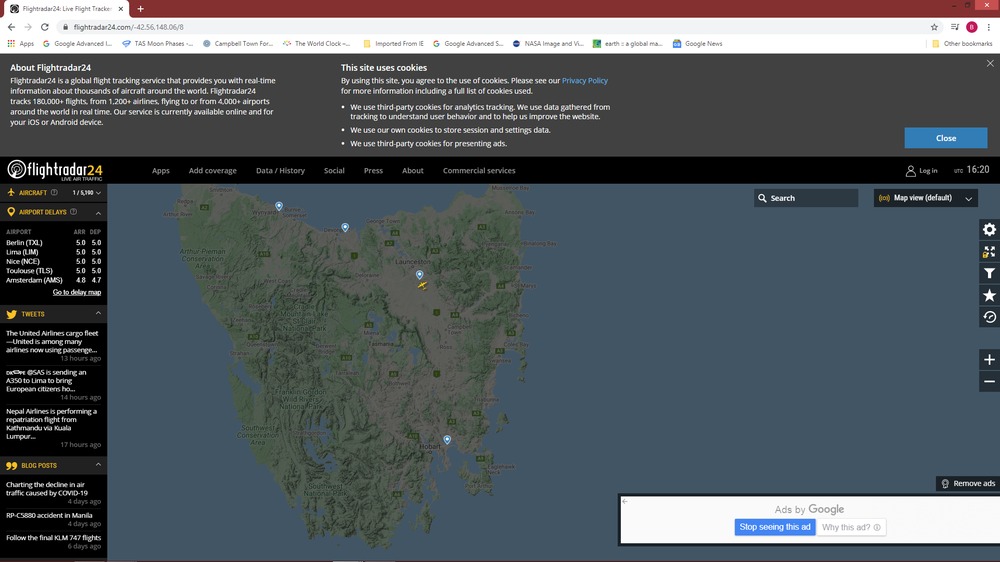Collapse the Airport Delays panel

(x=99, y=213)
